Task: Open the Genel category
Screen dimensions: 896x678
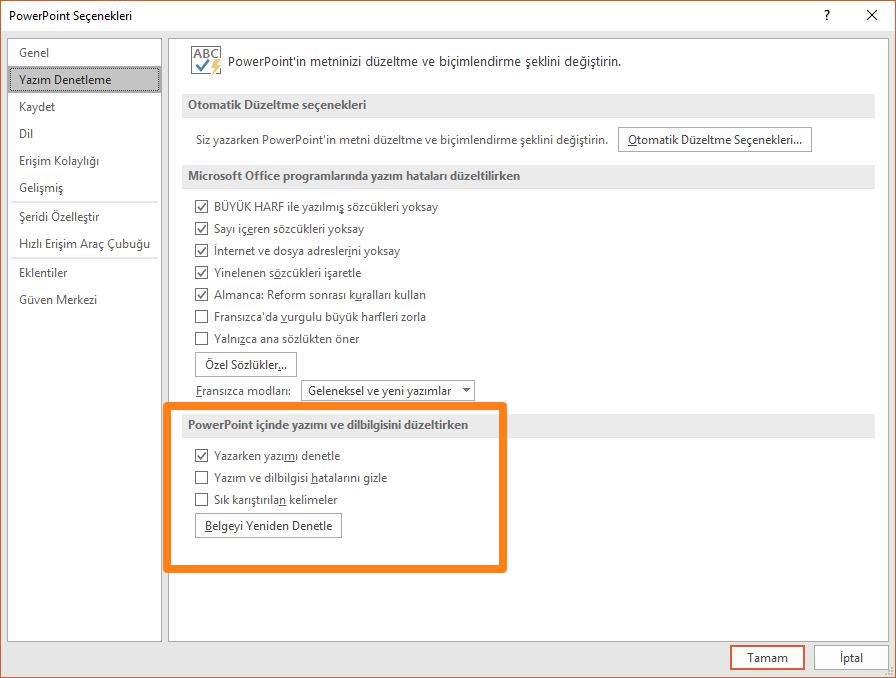Action: [85, 53]
